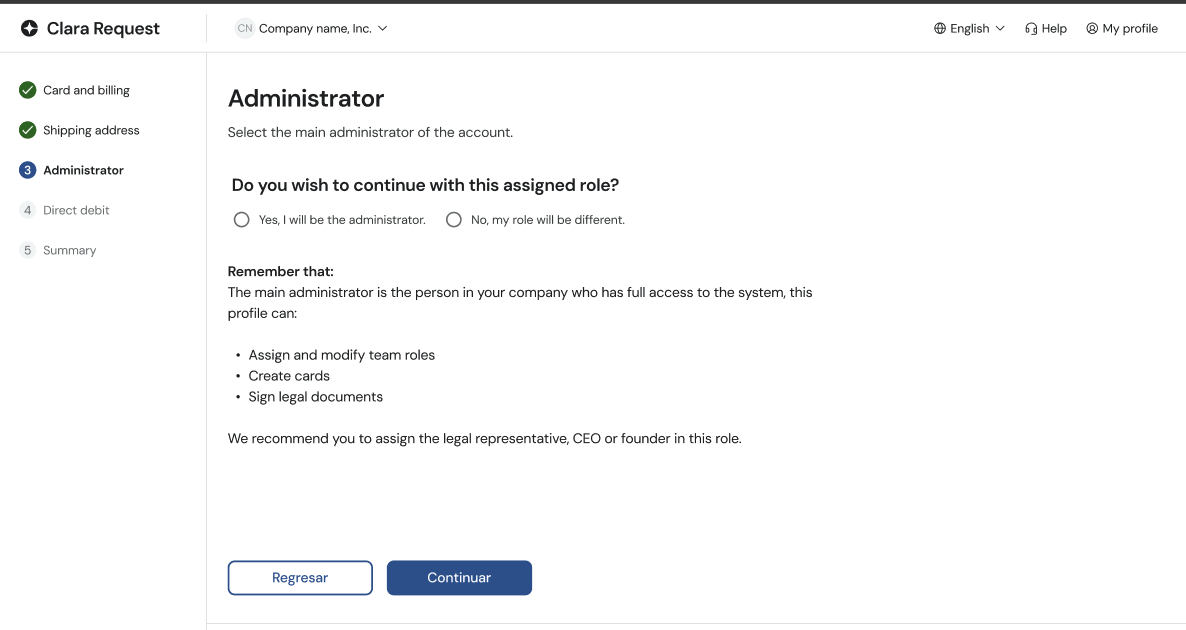Expand the Company name, Inc. dropdown chevron
The height and width of the screenshot is (630, 1186).
tap(383, 29)
